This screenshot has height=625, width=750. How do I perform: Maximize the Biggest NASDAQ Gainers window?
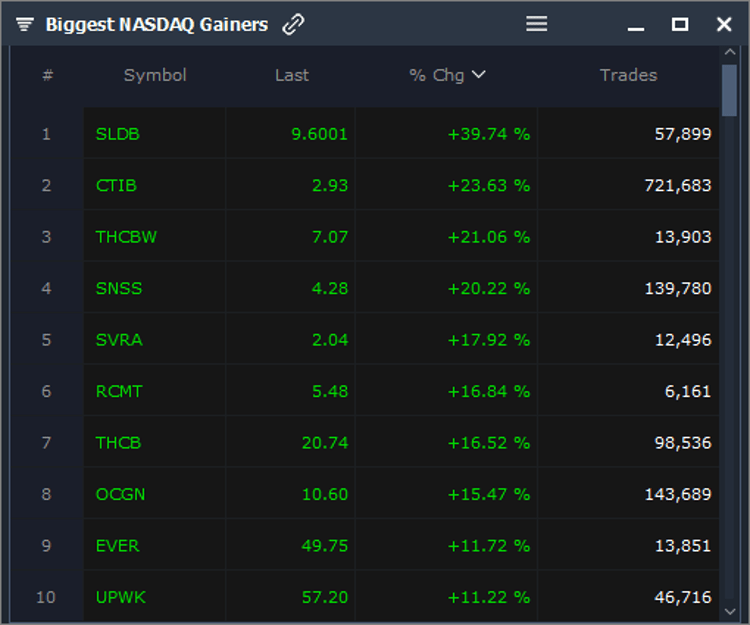click(680, 24)
